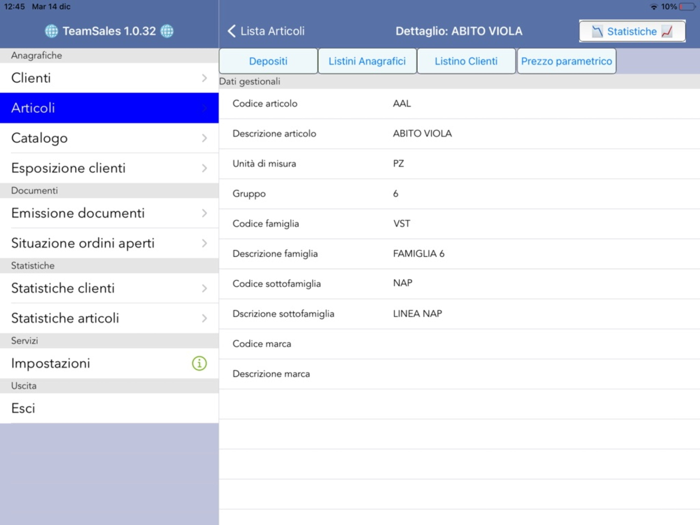Open Catalogo from the sidebar
This screenshot has height=525, width=700.
(x=109, y=138)
